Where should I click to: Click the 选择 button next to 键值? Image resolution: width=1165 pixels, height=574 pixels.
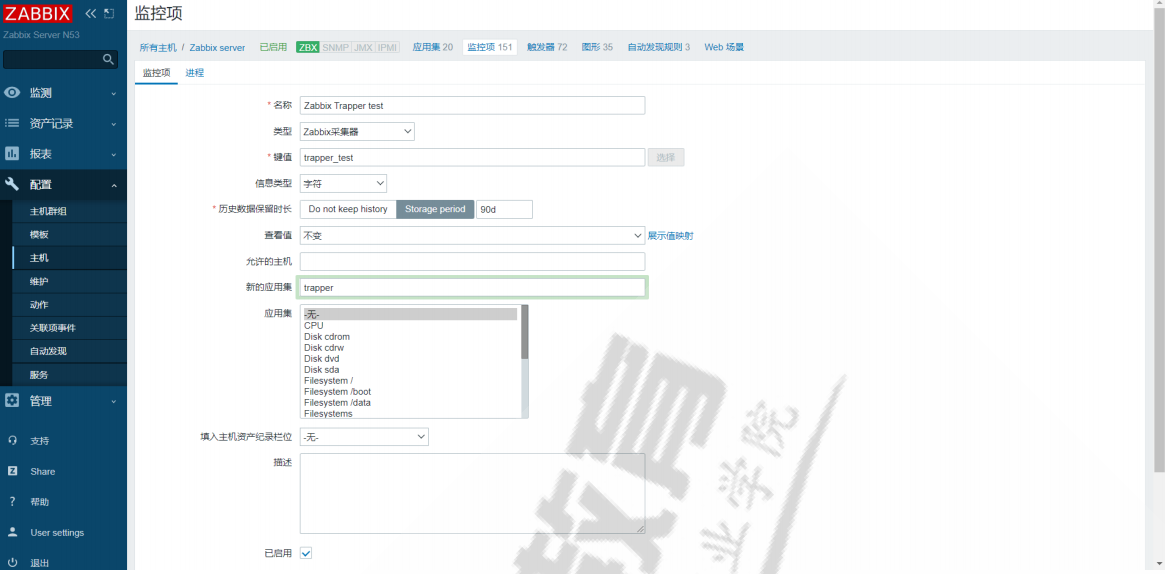pyautogui.click(x=666, y=157)
